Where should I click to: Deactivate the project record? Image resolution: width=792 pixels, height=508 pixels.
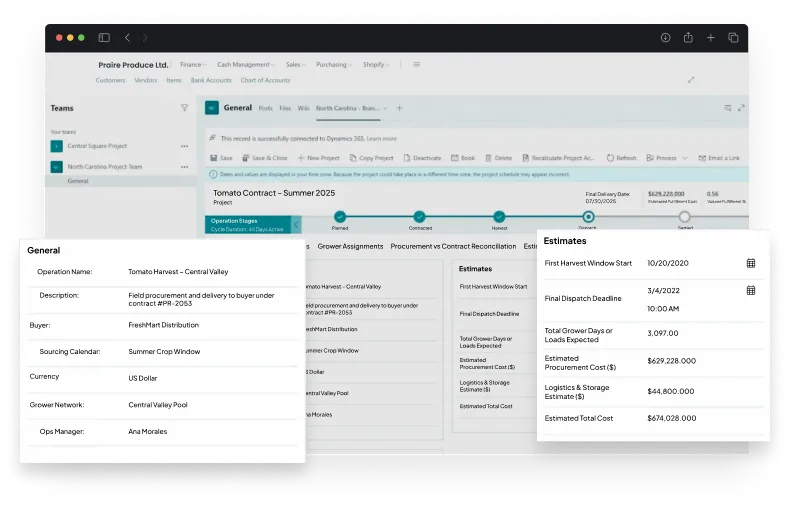click(x=422, y=158)
